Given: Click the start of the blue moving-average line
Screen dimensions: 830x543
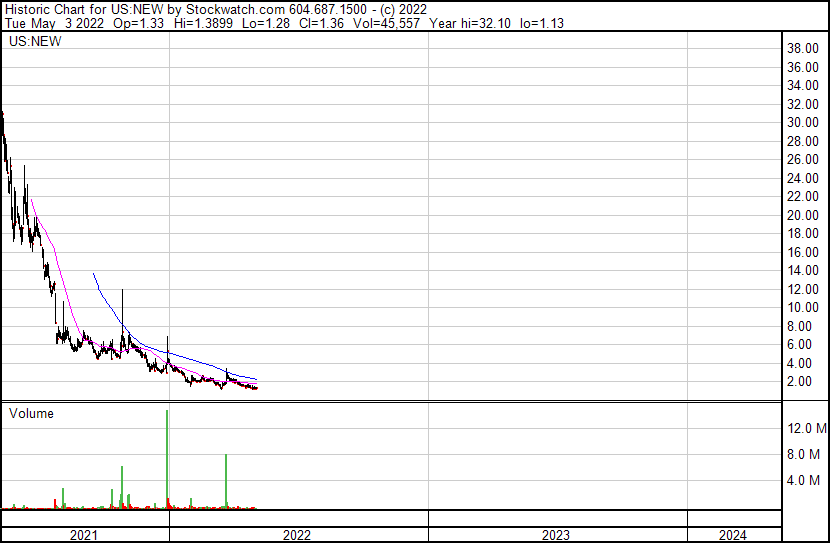Looking at the screenshot, I should click(x=93, y=274).
